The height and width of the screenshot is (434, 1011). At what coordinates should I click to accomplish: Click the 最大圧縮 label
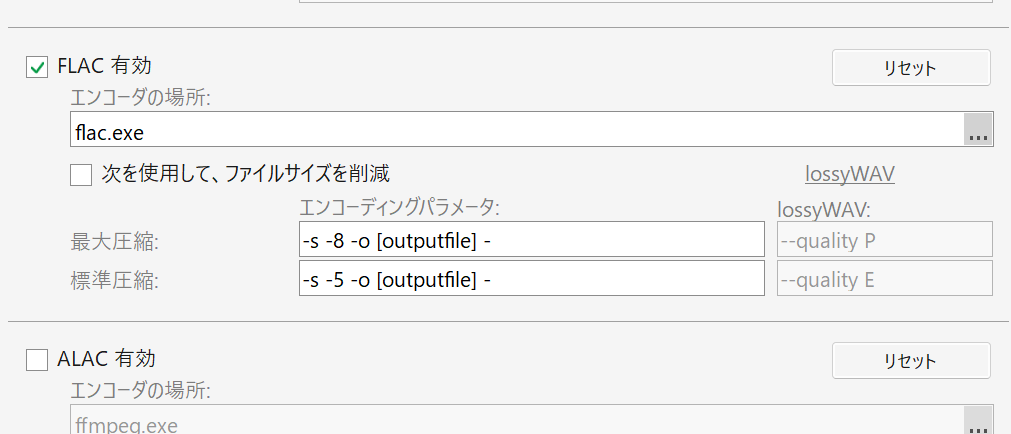point(109,242)
